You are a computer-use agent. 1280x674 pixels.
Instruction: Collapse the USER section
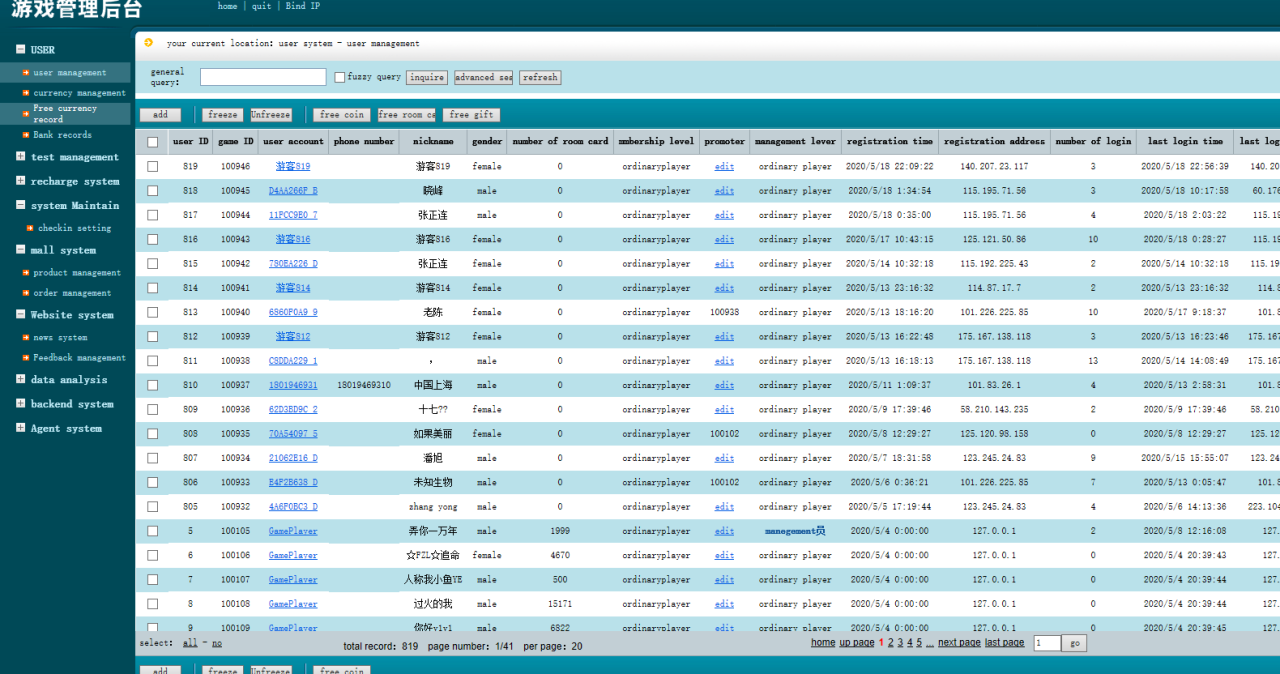pos(19,48)
